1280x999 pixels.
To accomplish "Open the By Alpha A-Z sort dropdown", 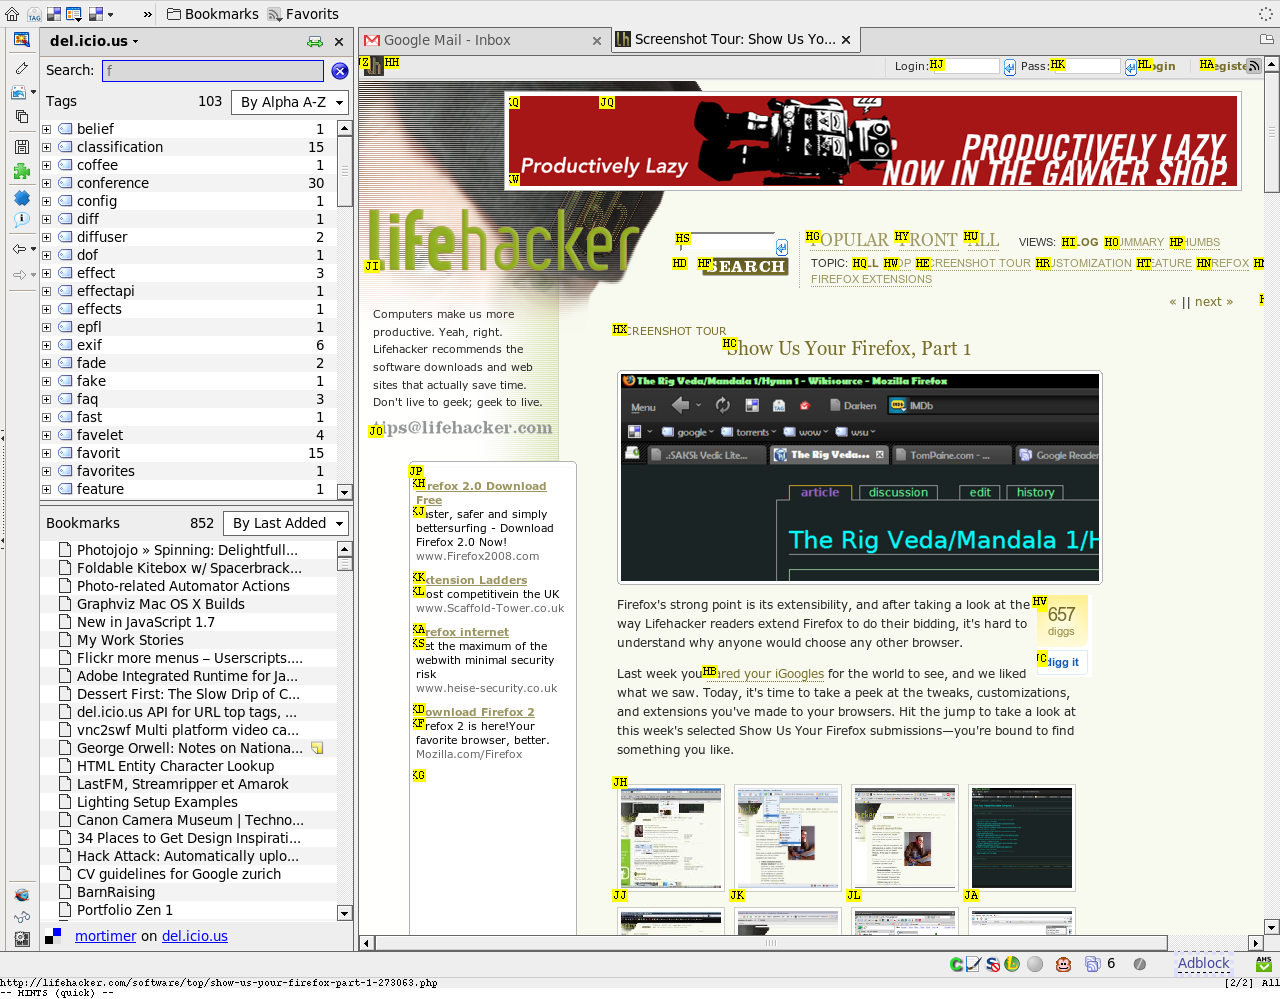I will tap(290, 102).
